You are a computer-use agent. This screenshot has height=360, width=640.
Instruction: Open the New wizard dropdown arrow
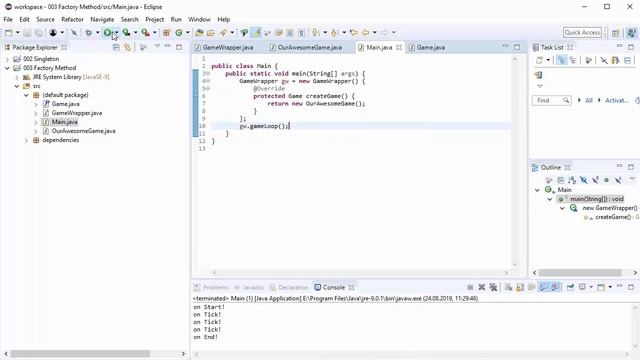pos(18,33)
